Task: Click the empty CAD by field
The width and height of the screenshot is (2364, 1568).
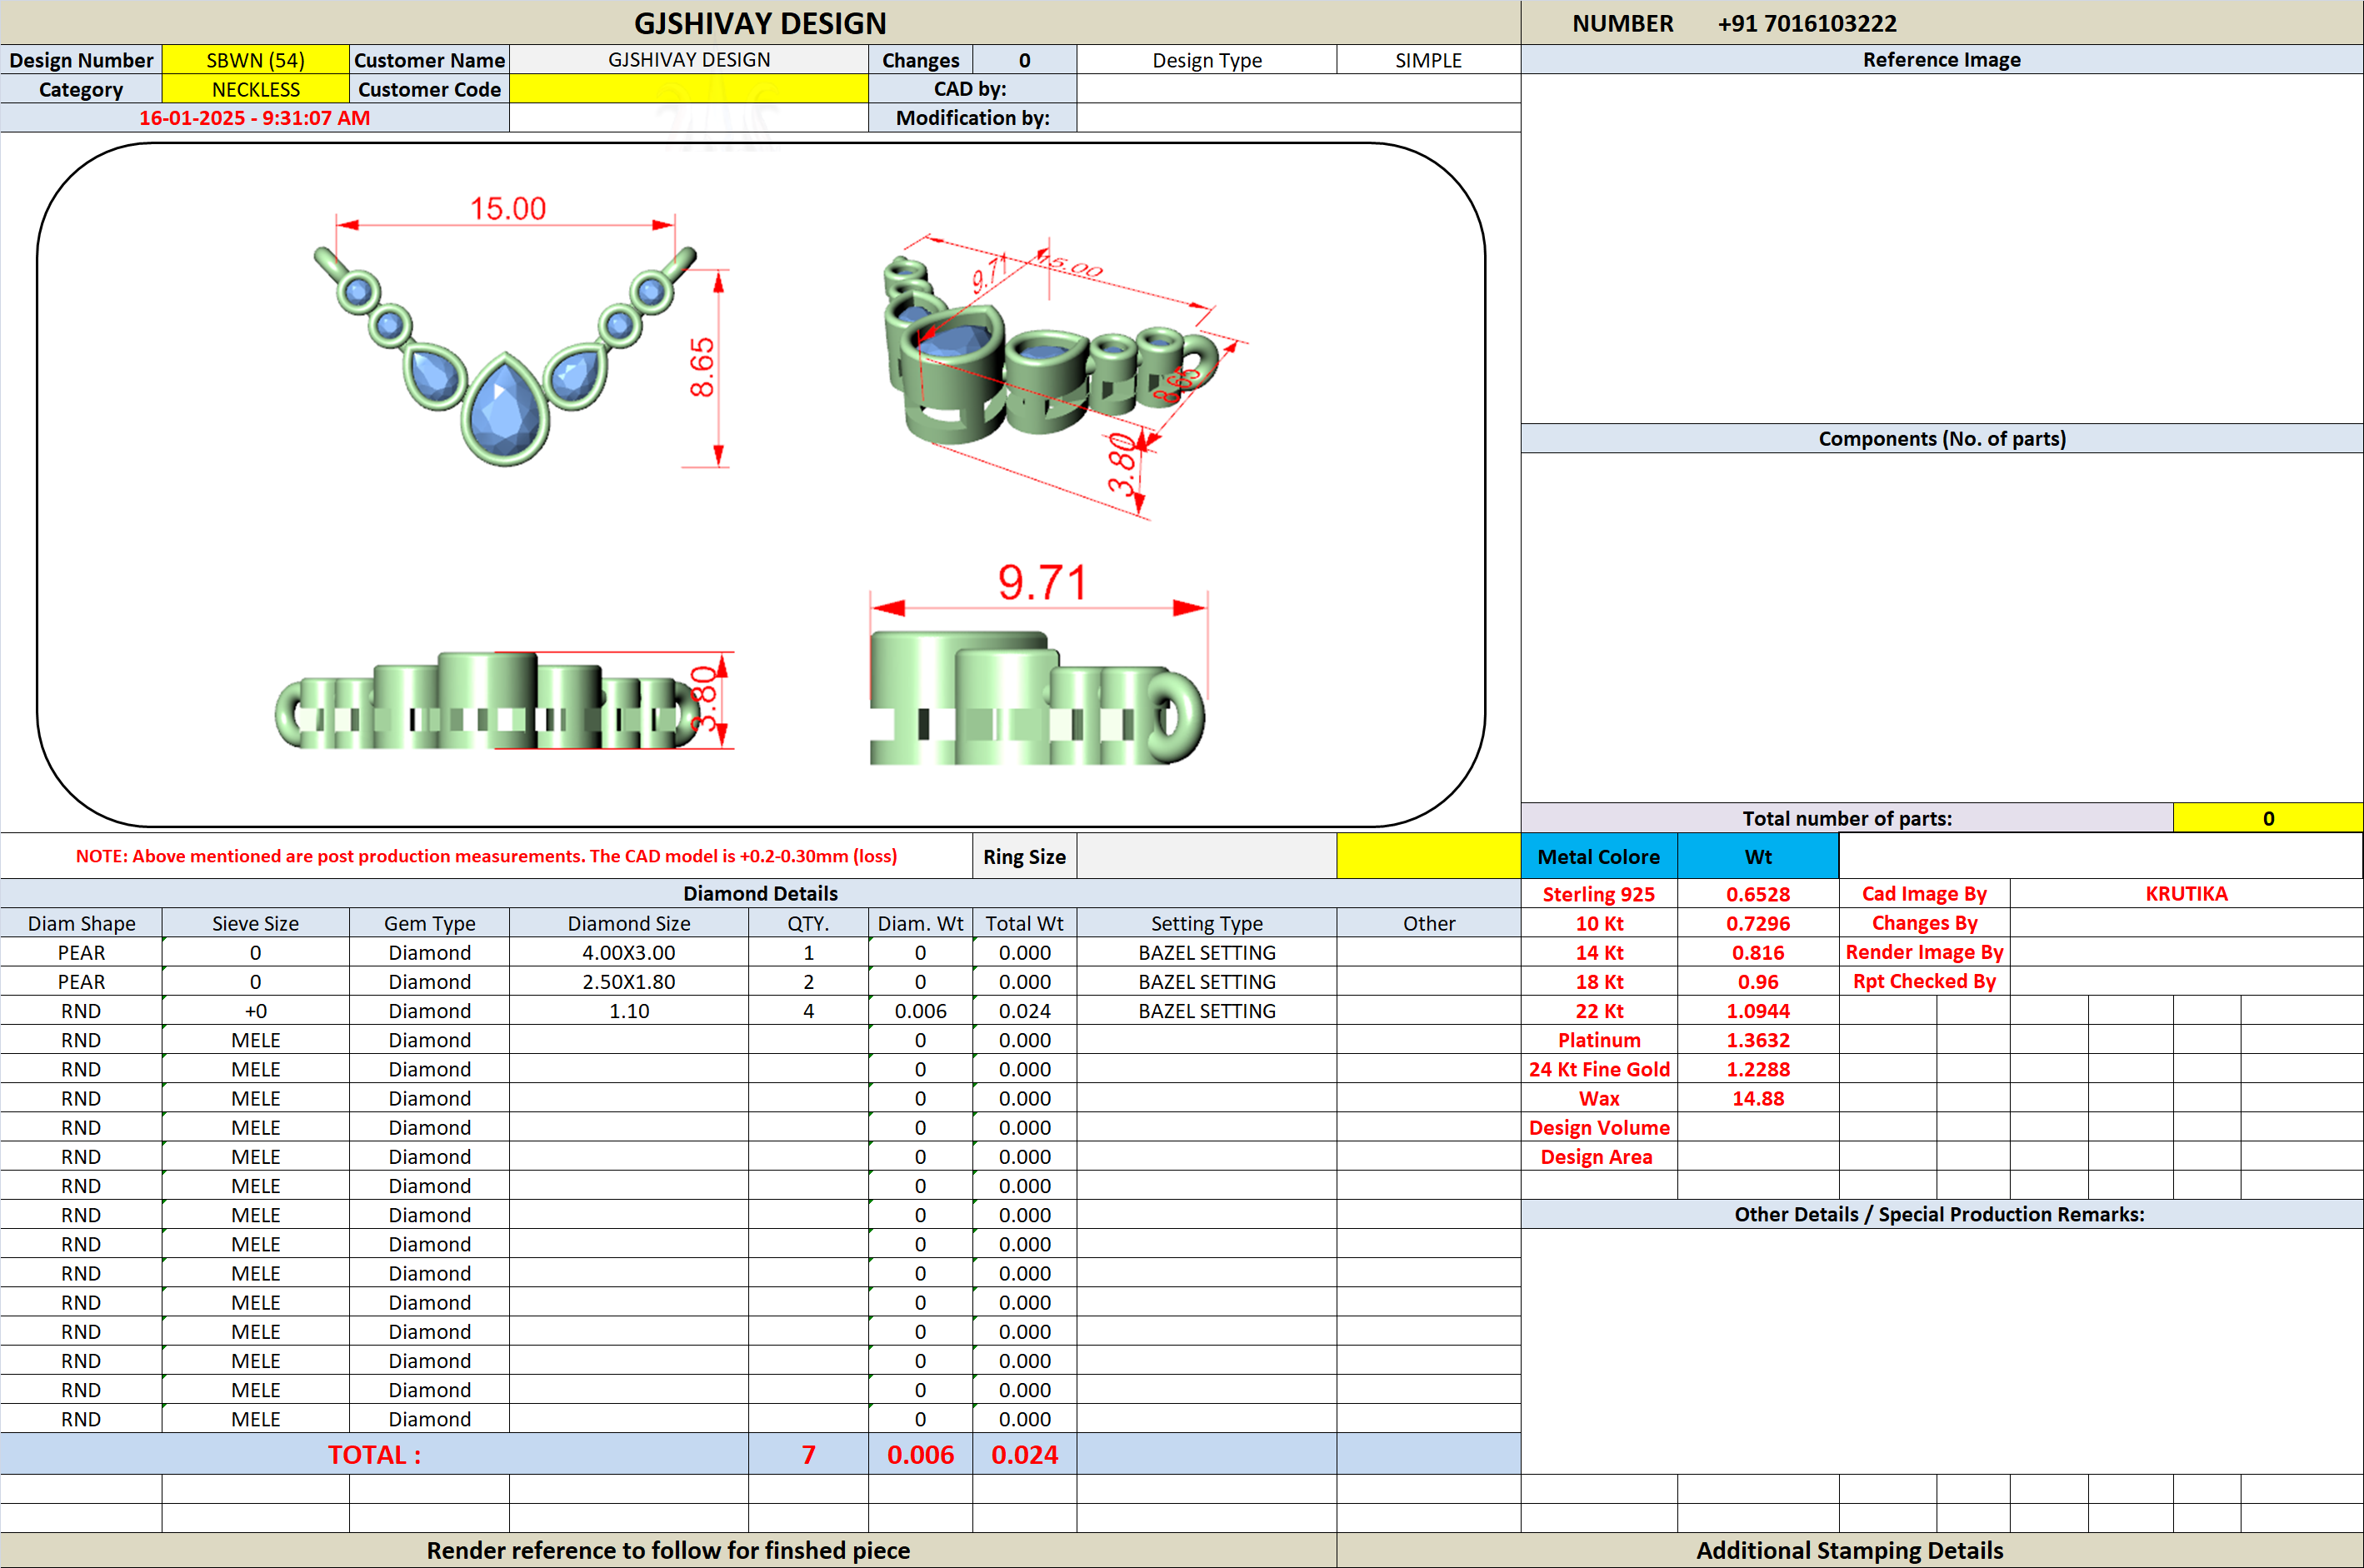Action: click(x=1298, y=89)
